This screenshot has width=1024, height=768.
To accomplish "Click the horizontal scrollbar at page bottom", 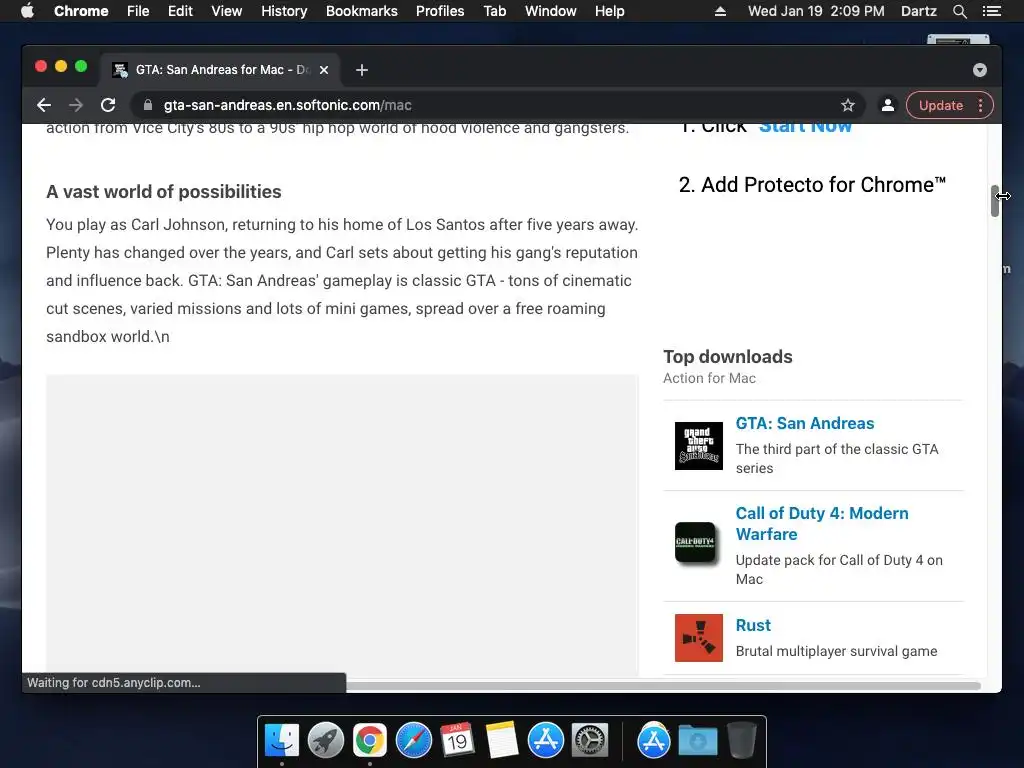I will point(663,686).
